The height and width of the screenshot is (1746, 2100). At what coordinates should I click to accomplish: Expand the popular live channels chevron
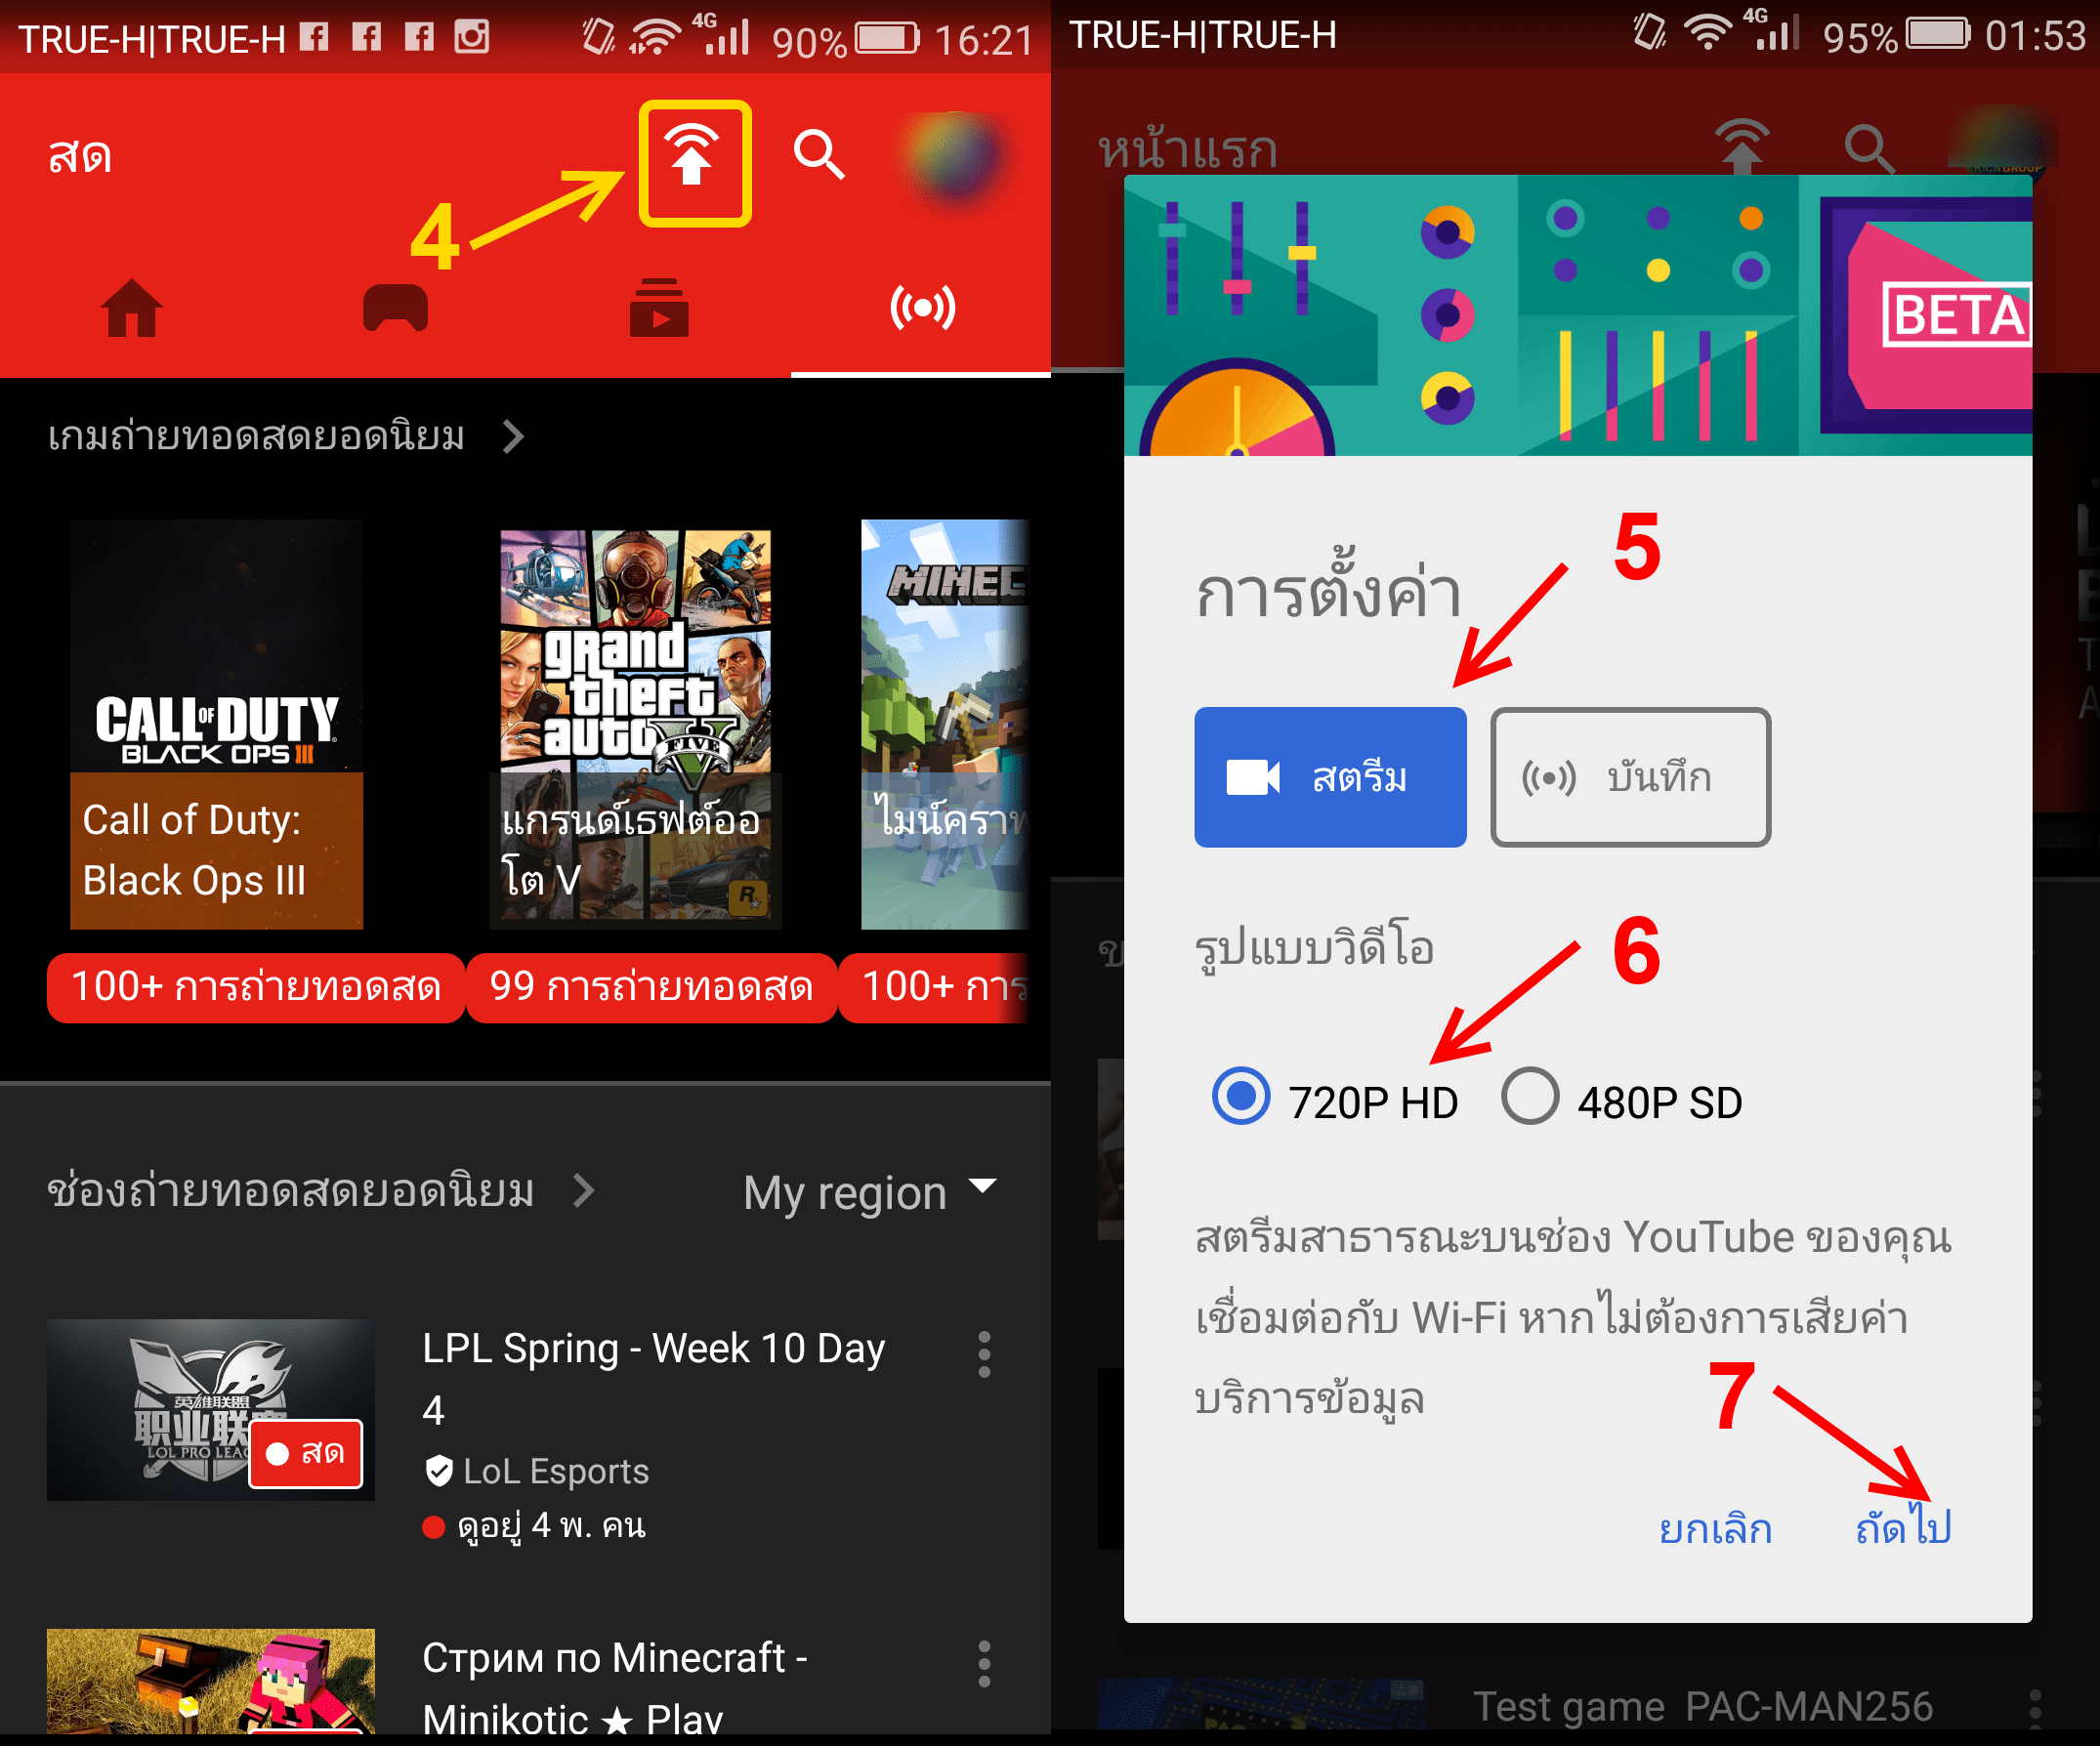tap(584, 1191)
